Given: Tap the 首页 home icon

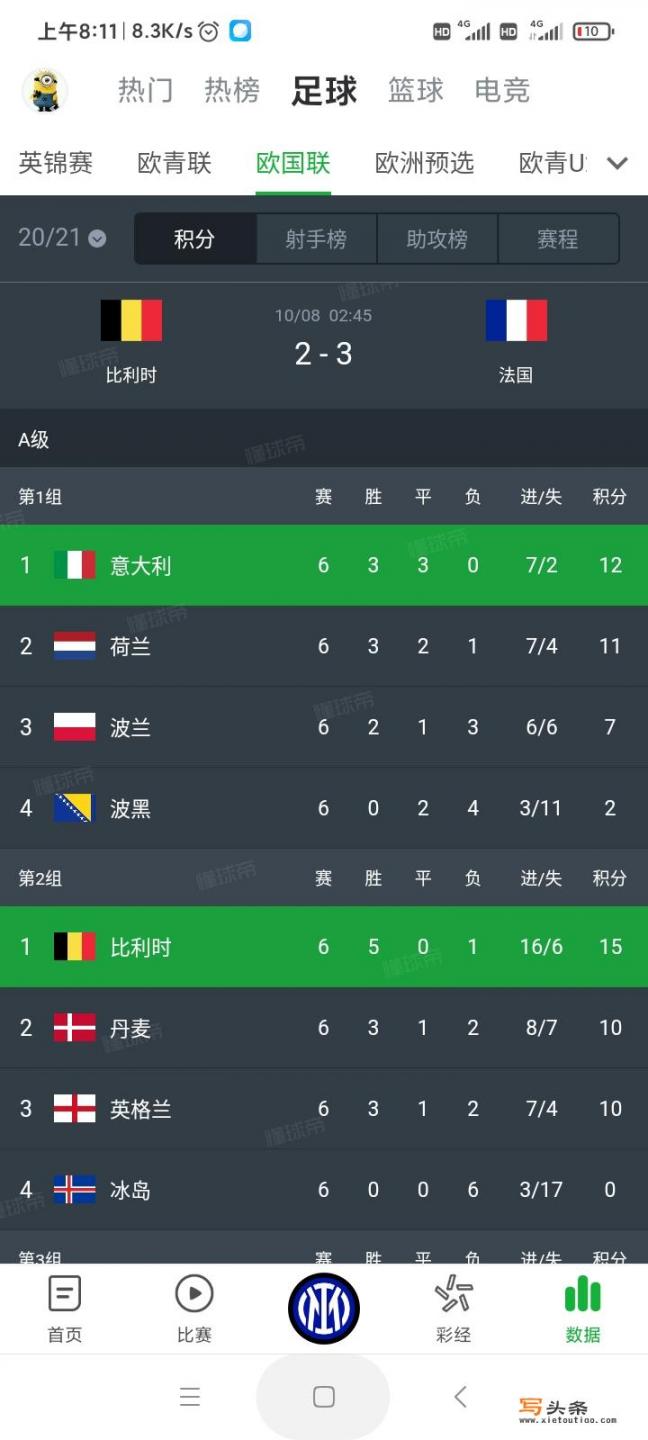Looking at the screenshot, I should (x=65, y=1294).
